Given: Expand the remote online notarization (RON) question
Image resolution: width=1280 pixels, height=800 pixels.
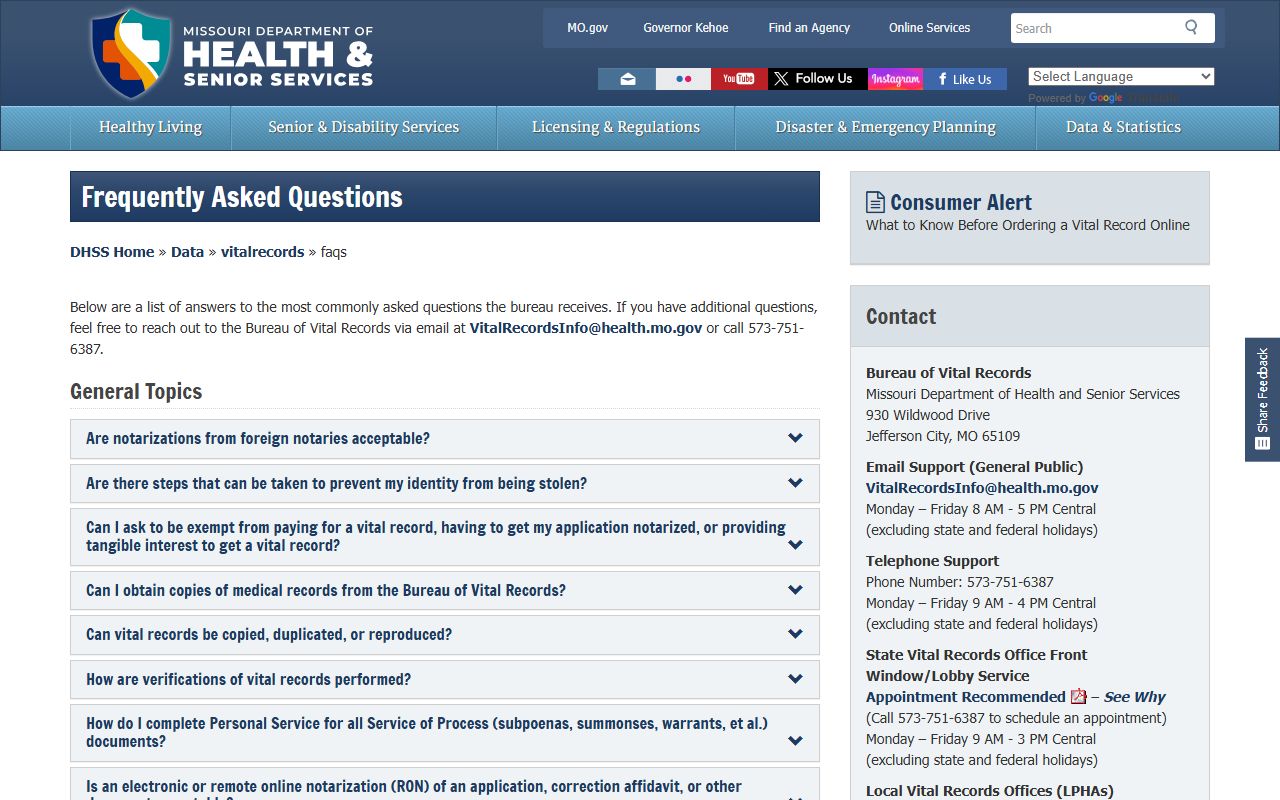Looking at the screenshot, I should pyautogui.click(x=445, y=784).
